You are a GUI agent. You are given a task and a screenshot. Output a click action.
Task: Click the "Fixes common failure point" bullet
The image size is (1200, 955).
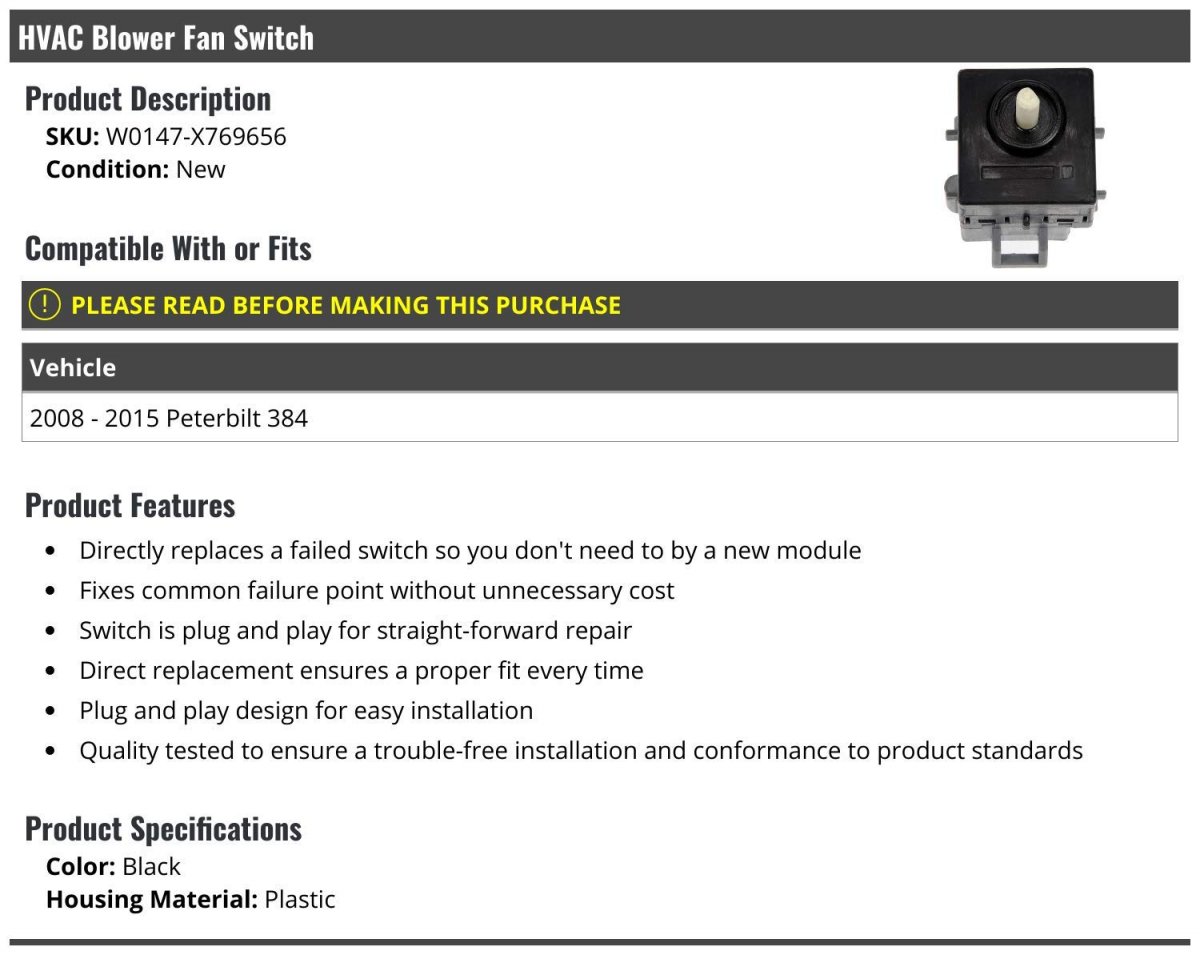(x=377, y=590)
